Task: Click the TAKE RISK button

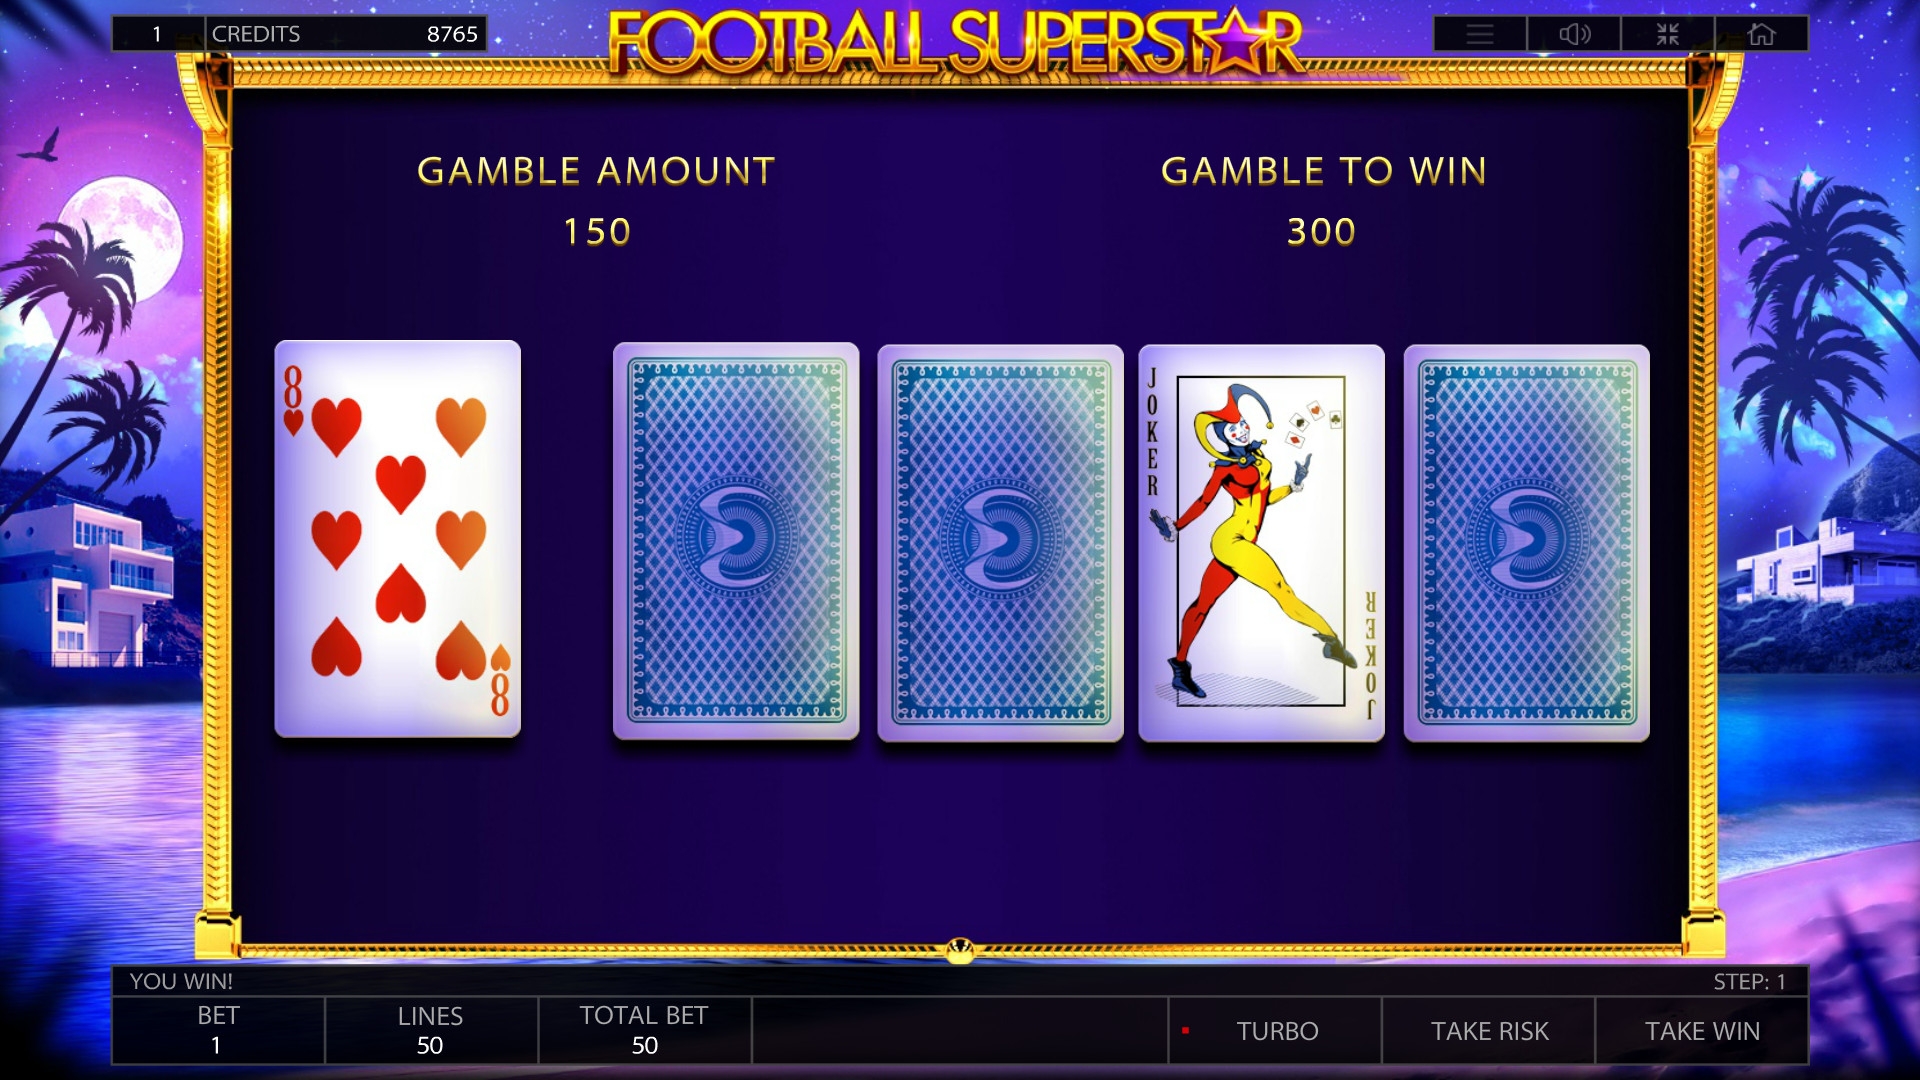Action: pos(1489,1031)
